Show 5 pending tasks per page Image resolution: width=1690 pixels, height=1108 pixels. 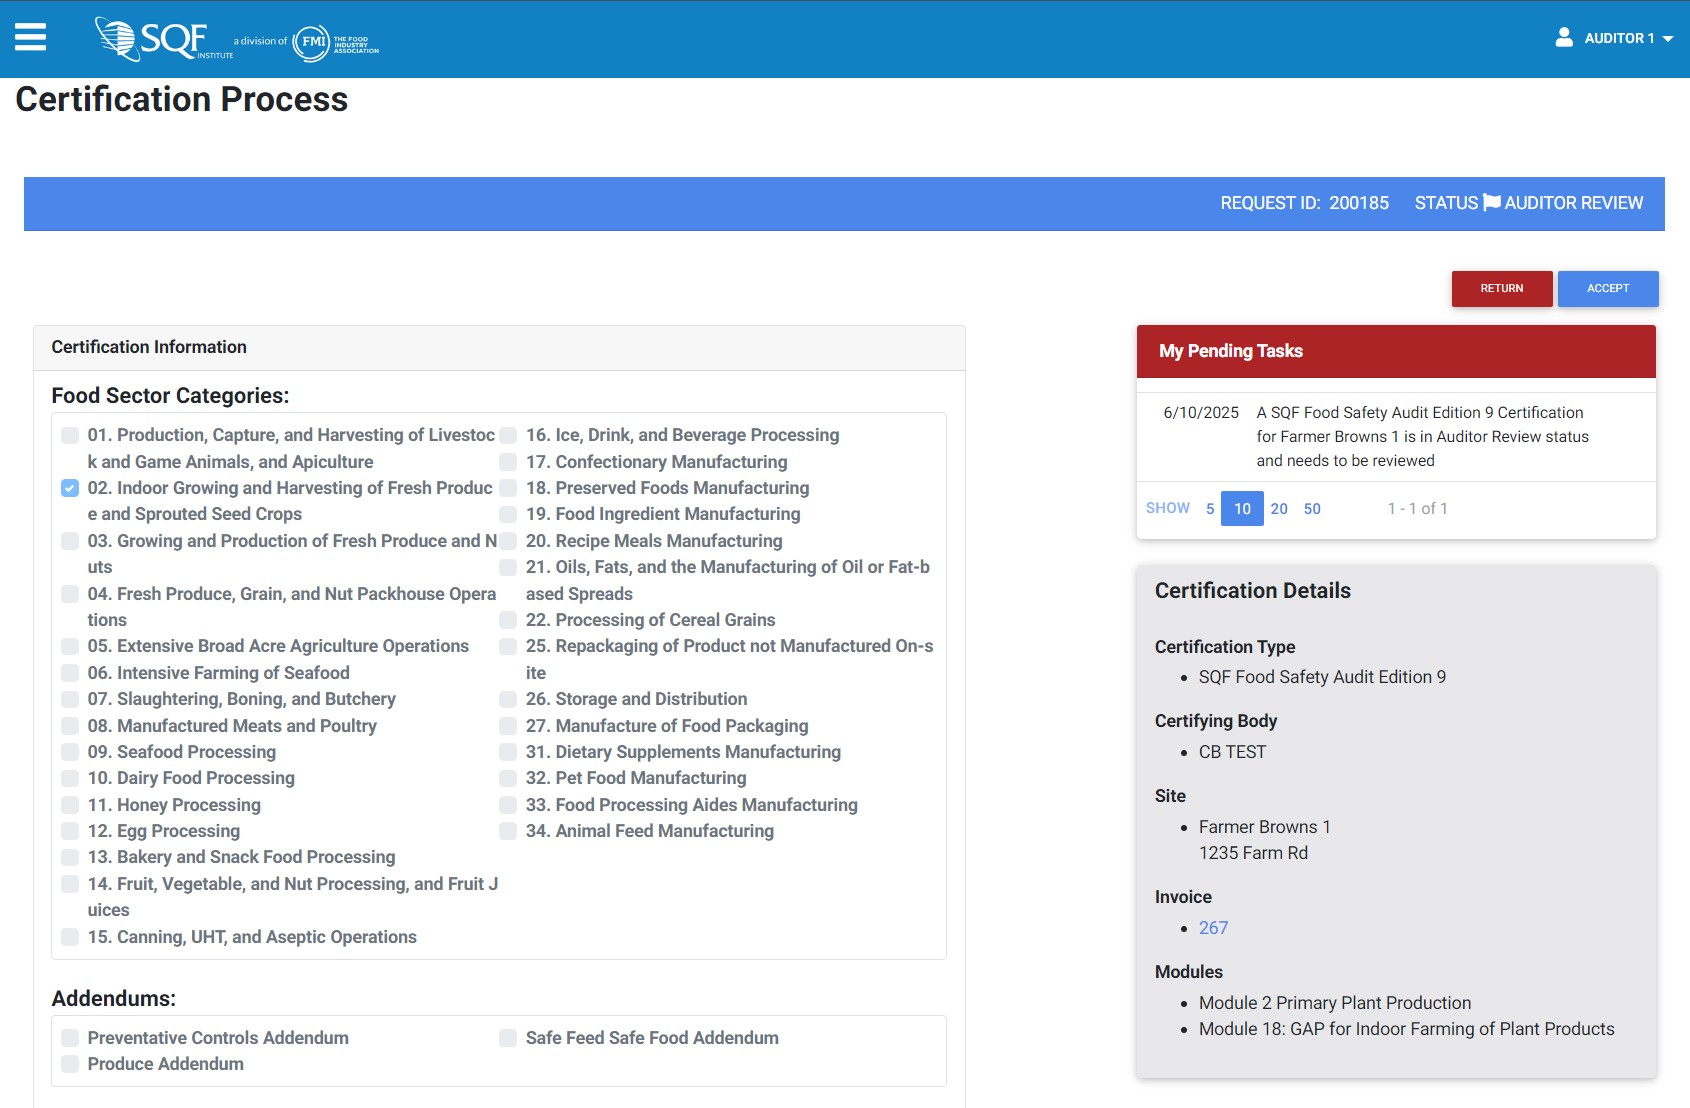pos(1210,509)
